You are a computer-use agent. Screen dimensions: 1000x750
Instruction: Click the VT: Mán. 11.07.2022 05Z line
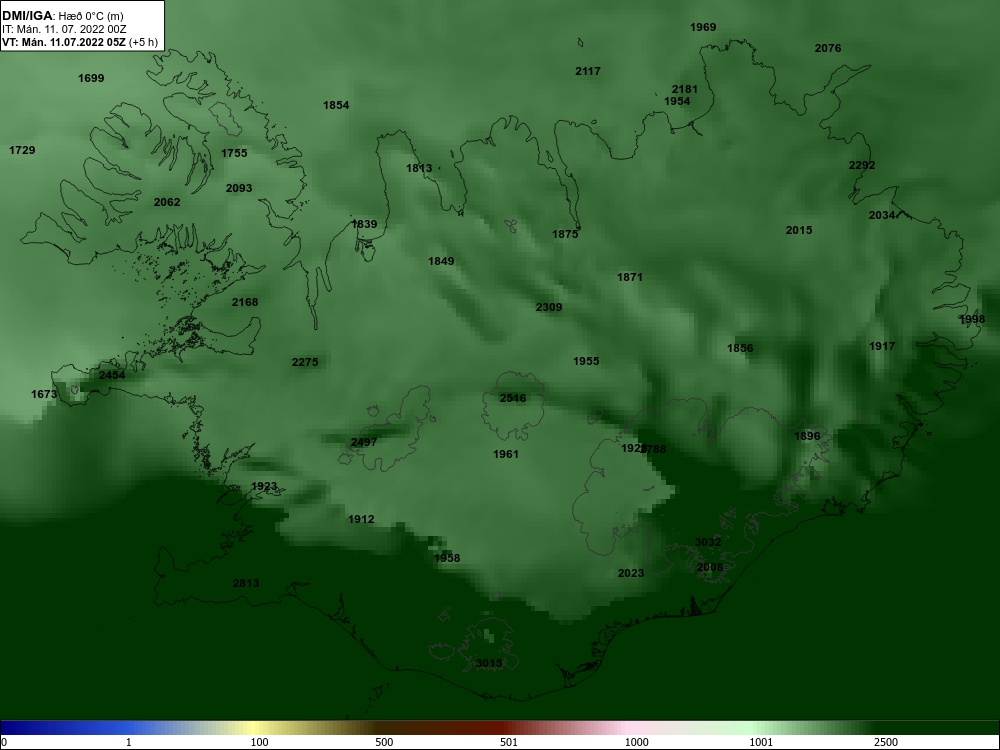(x=80, y=43)
